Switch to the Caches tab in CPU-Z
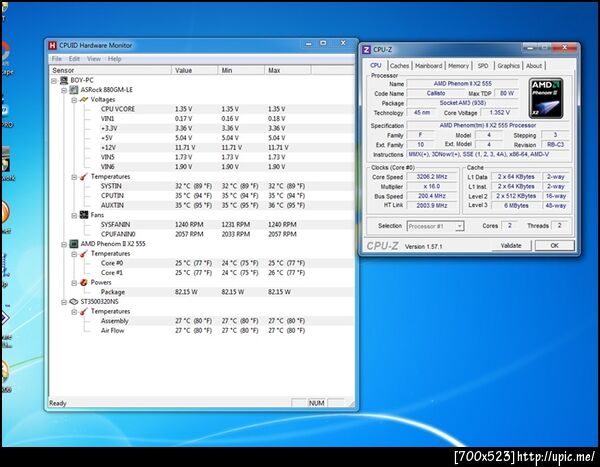Viewport: 600px width, 467px height. (x=399, y=66)
